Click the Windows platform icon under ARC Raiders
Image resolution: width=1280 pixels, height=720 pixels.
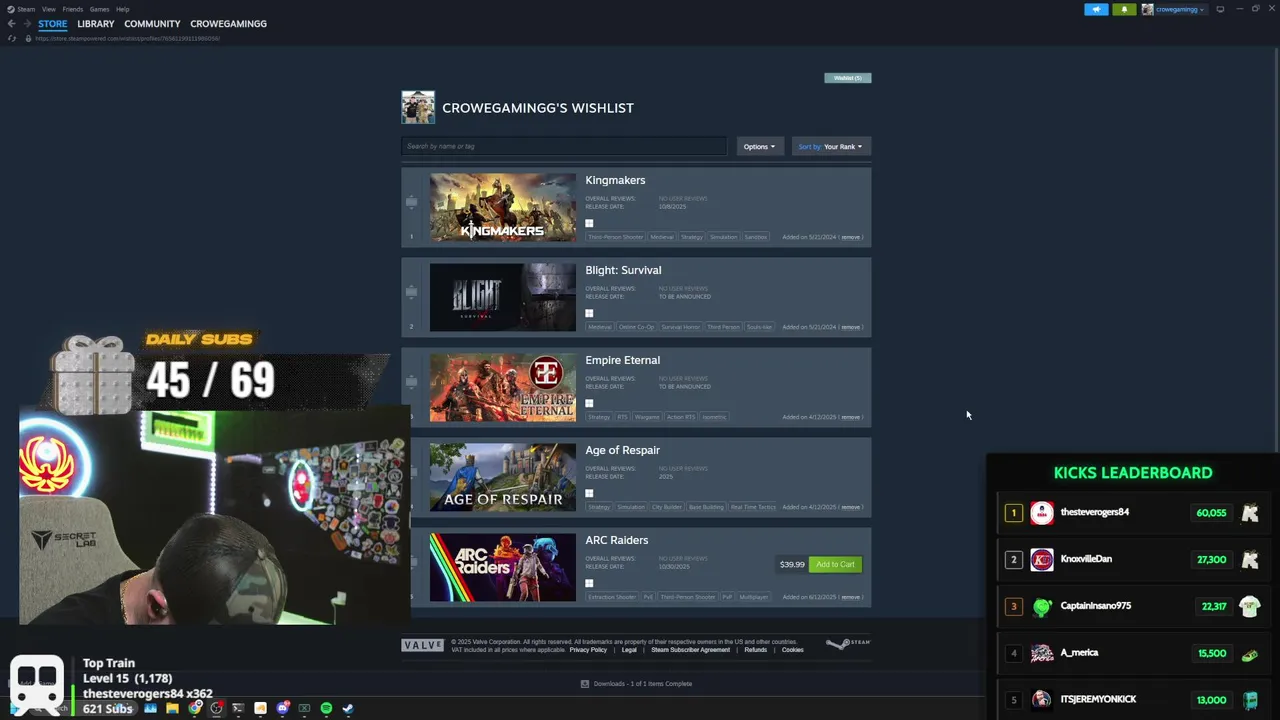click(x=589, y=583)
